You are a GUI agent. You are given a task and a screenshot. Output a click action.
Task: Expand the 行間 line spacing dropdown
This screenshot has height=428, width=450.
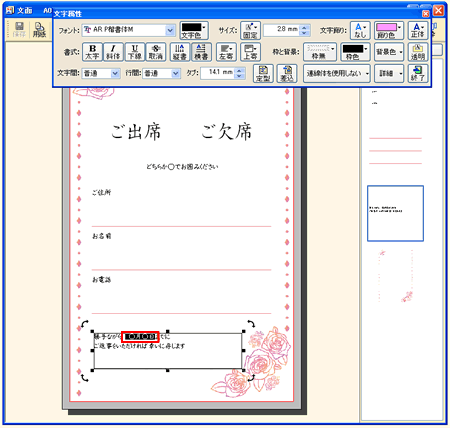pos(176,73)
